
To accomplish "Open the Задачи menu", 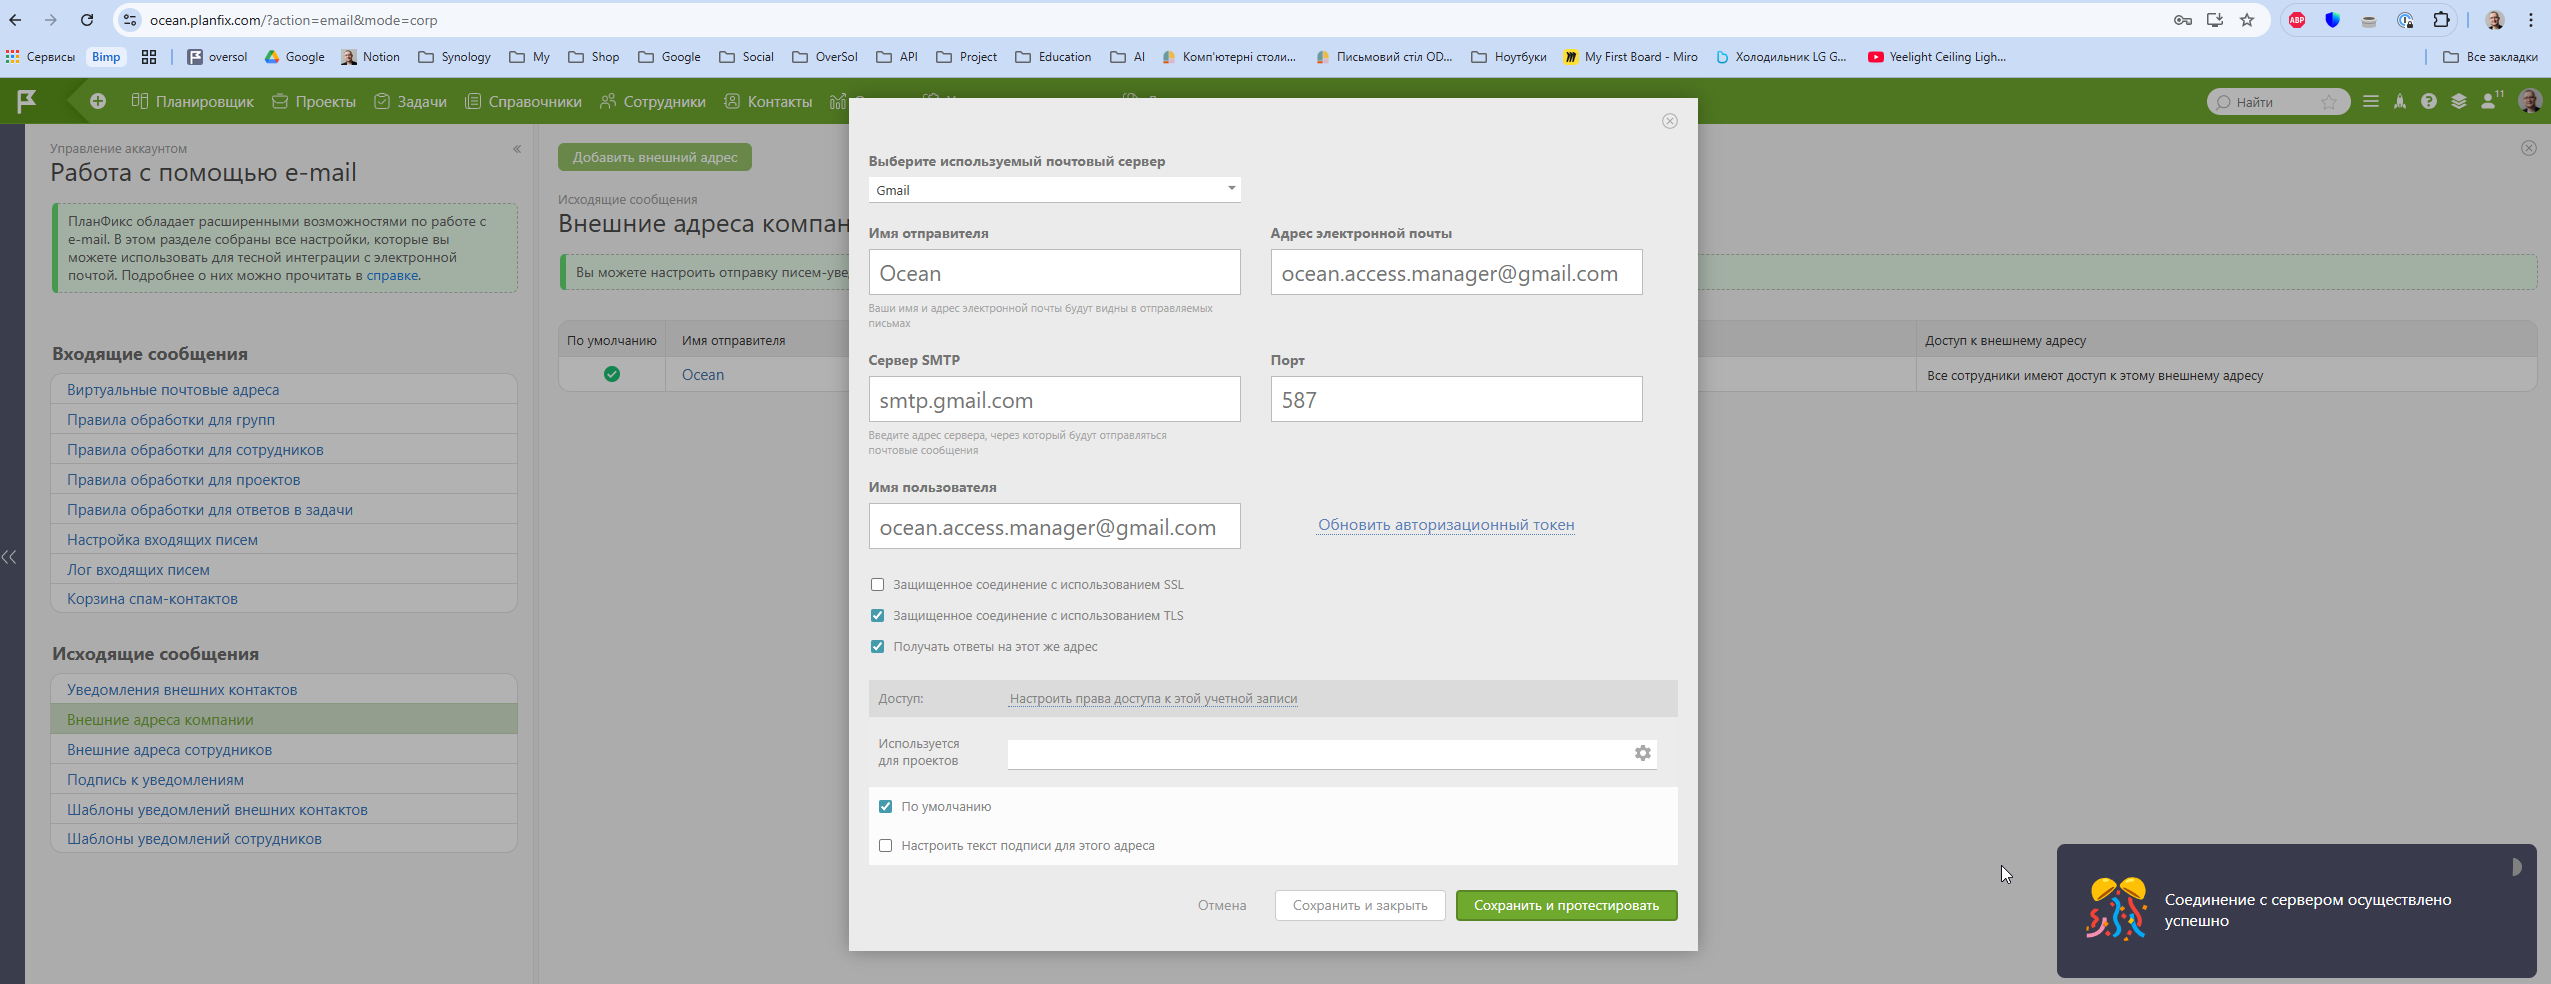I will [x=411, y=102].
